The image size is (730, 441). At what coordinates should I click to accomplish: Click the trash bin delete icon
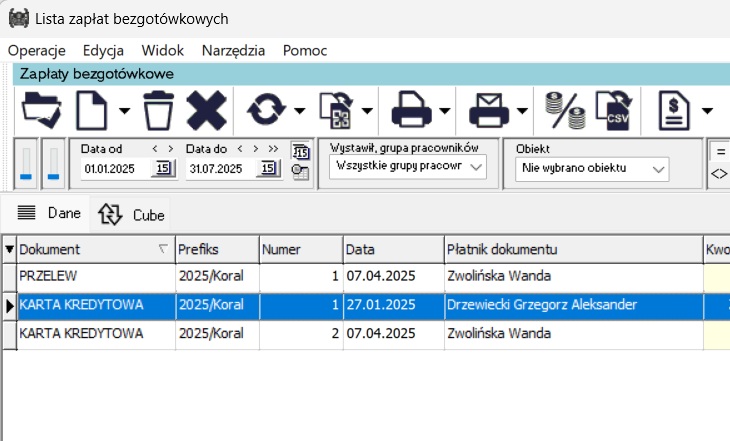(x=158, y=109)
